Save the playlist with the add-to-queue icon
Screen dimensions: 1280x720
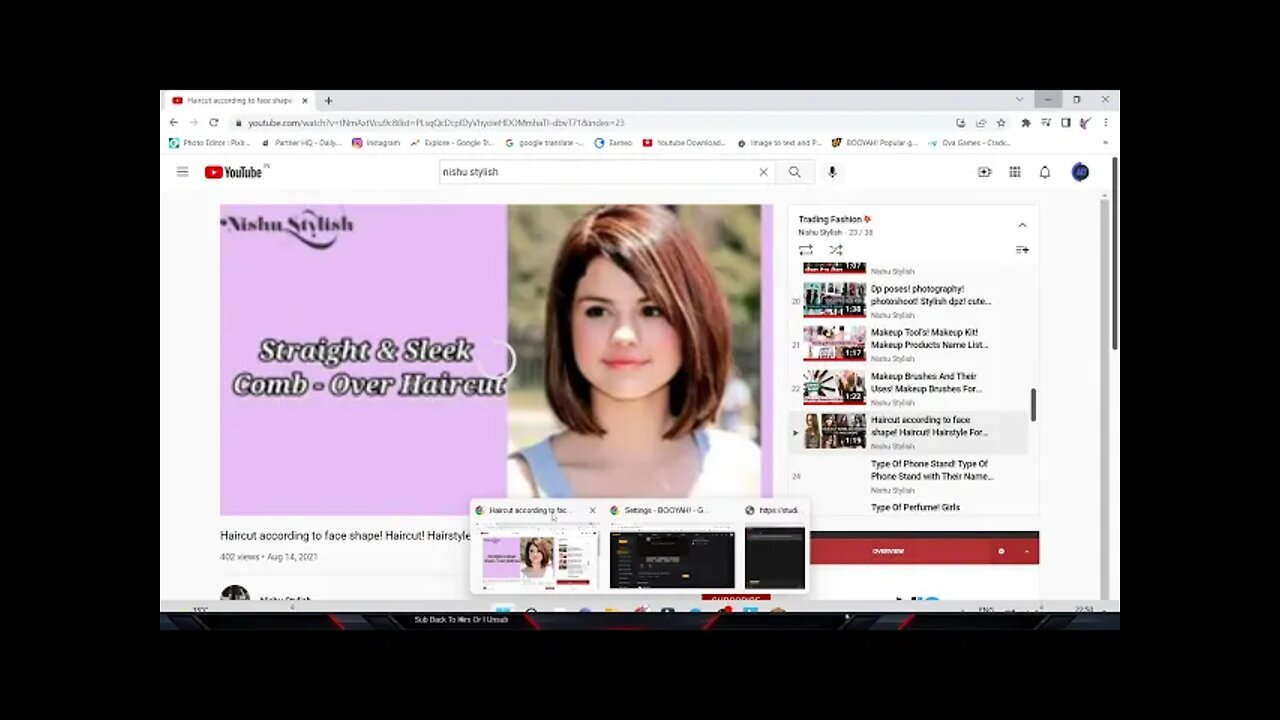(1022, 250)
